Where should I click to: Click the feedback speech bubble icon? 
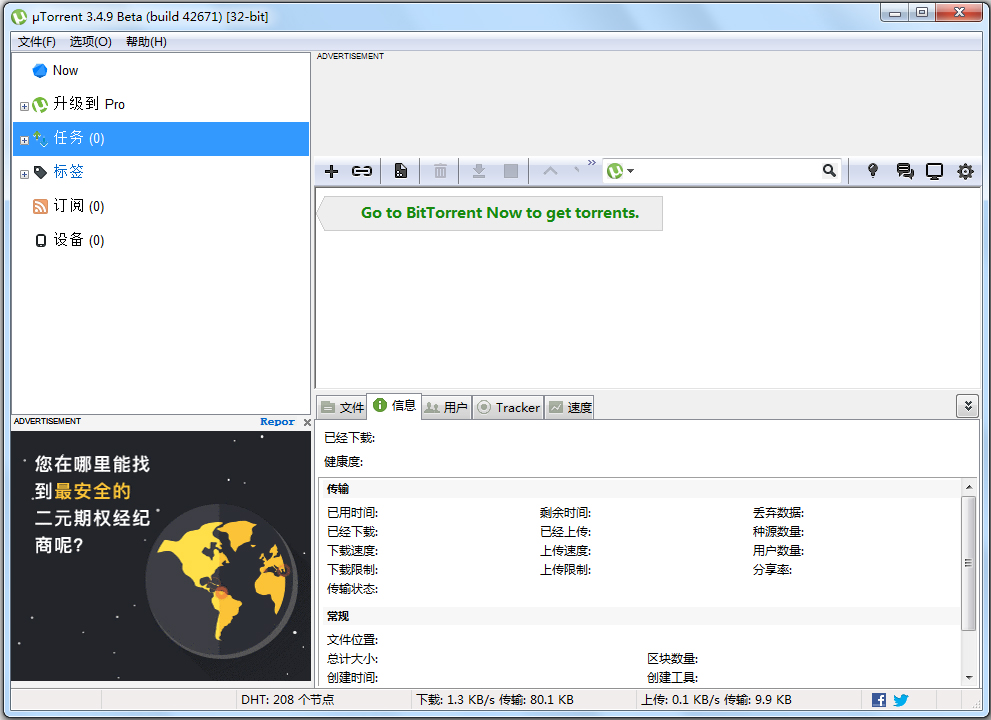click(904, 171)
